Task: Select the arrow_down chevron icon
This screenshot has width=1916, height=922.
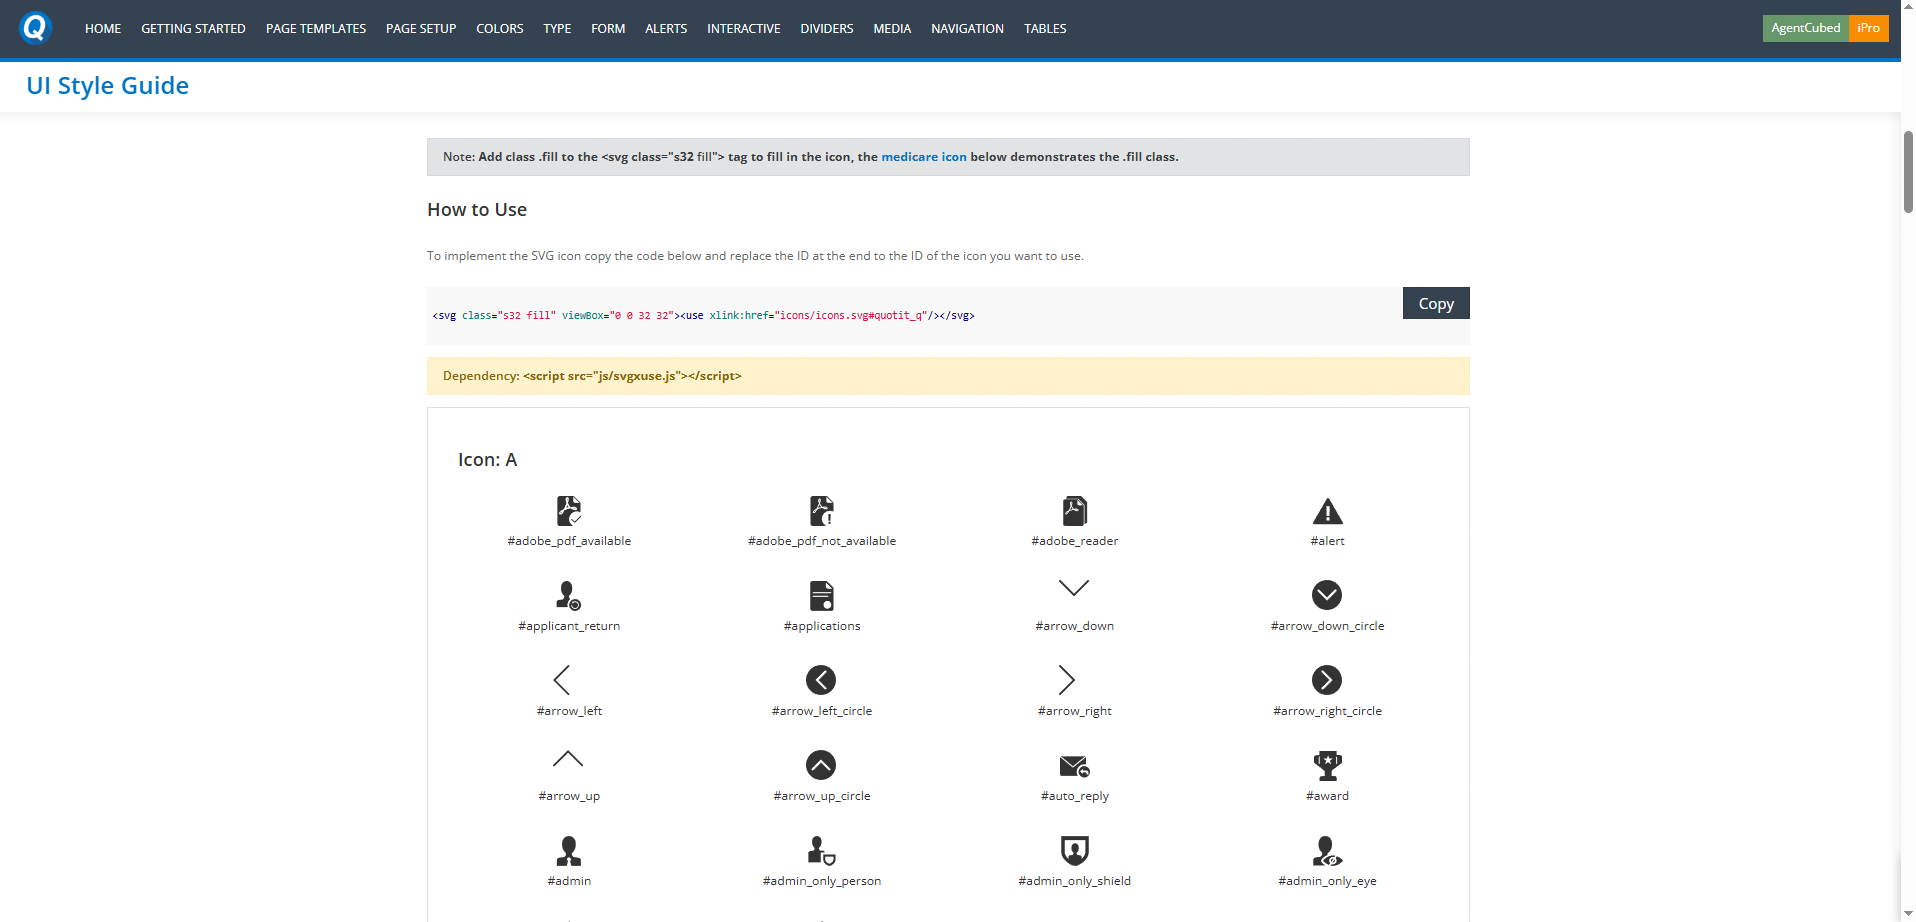Action: [1074, 587]
